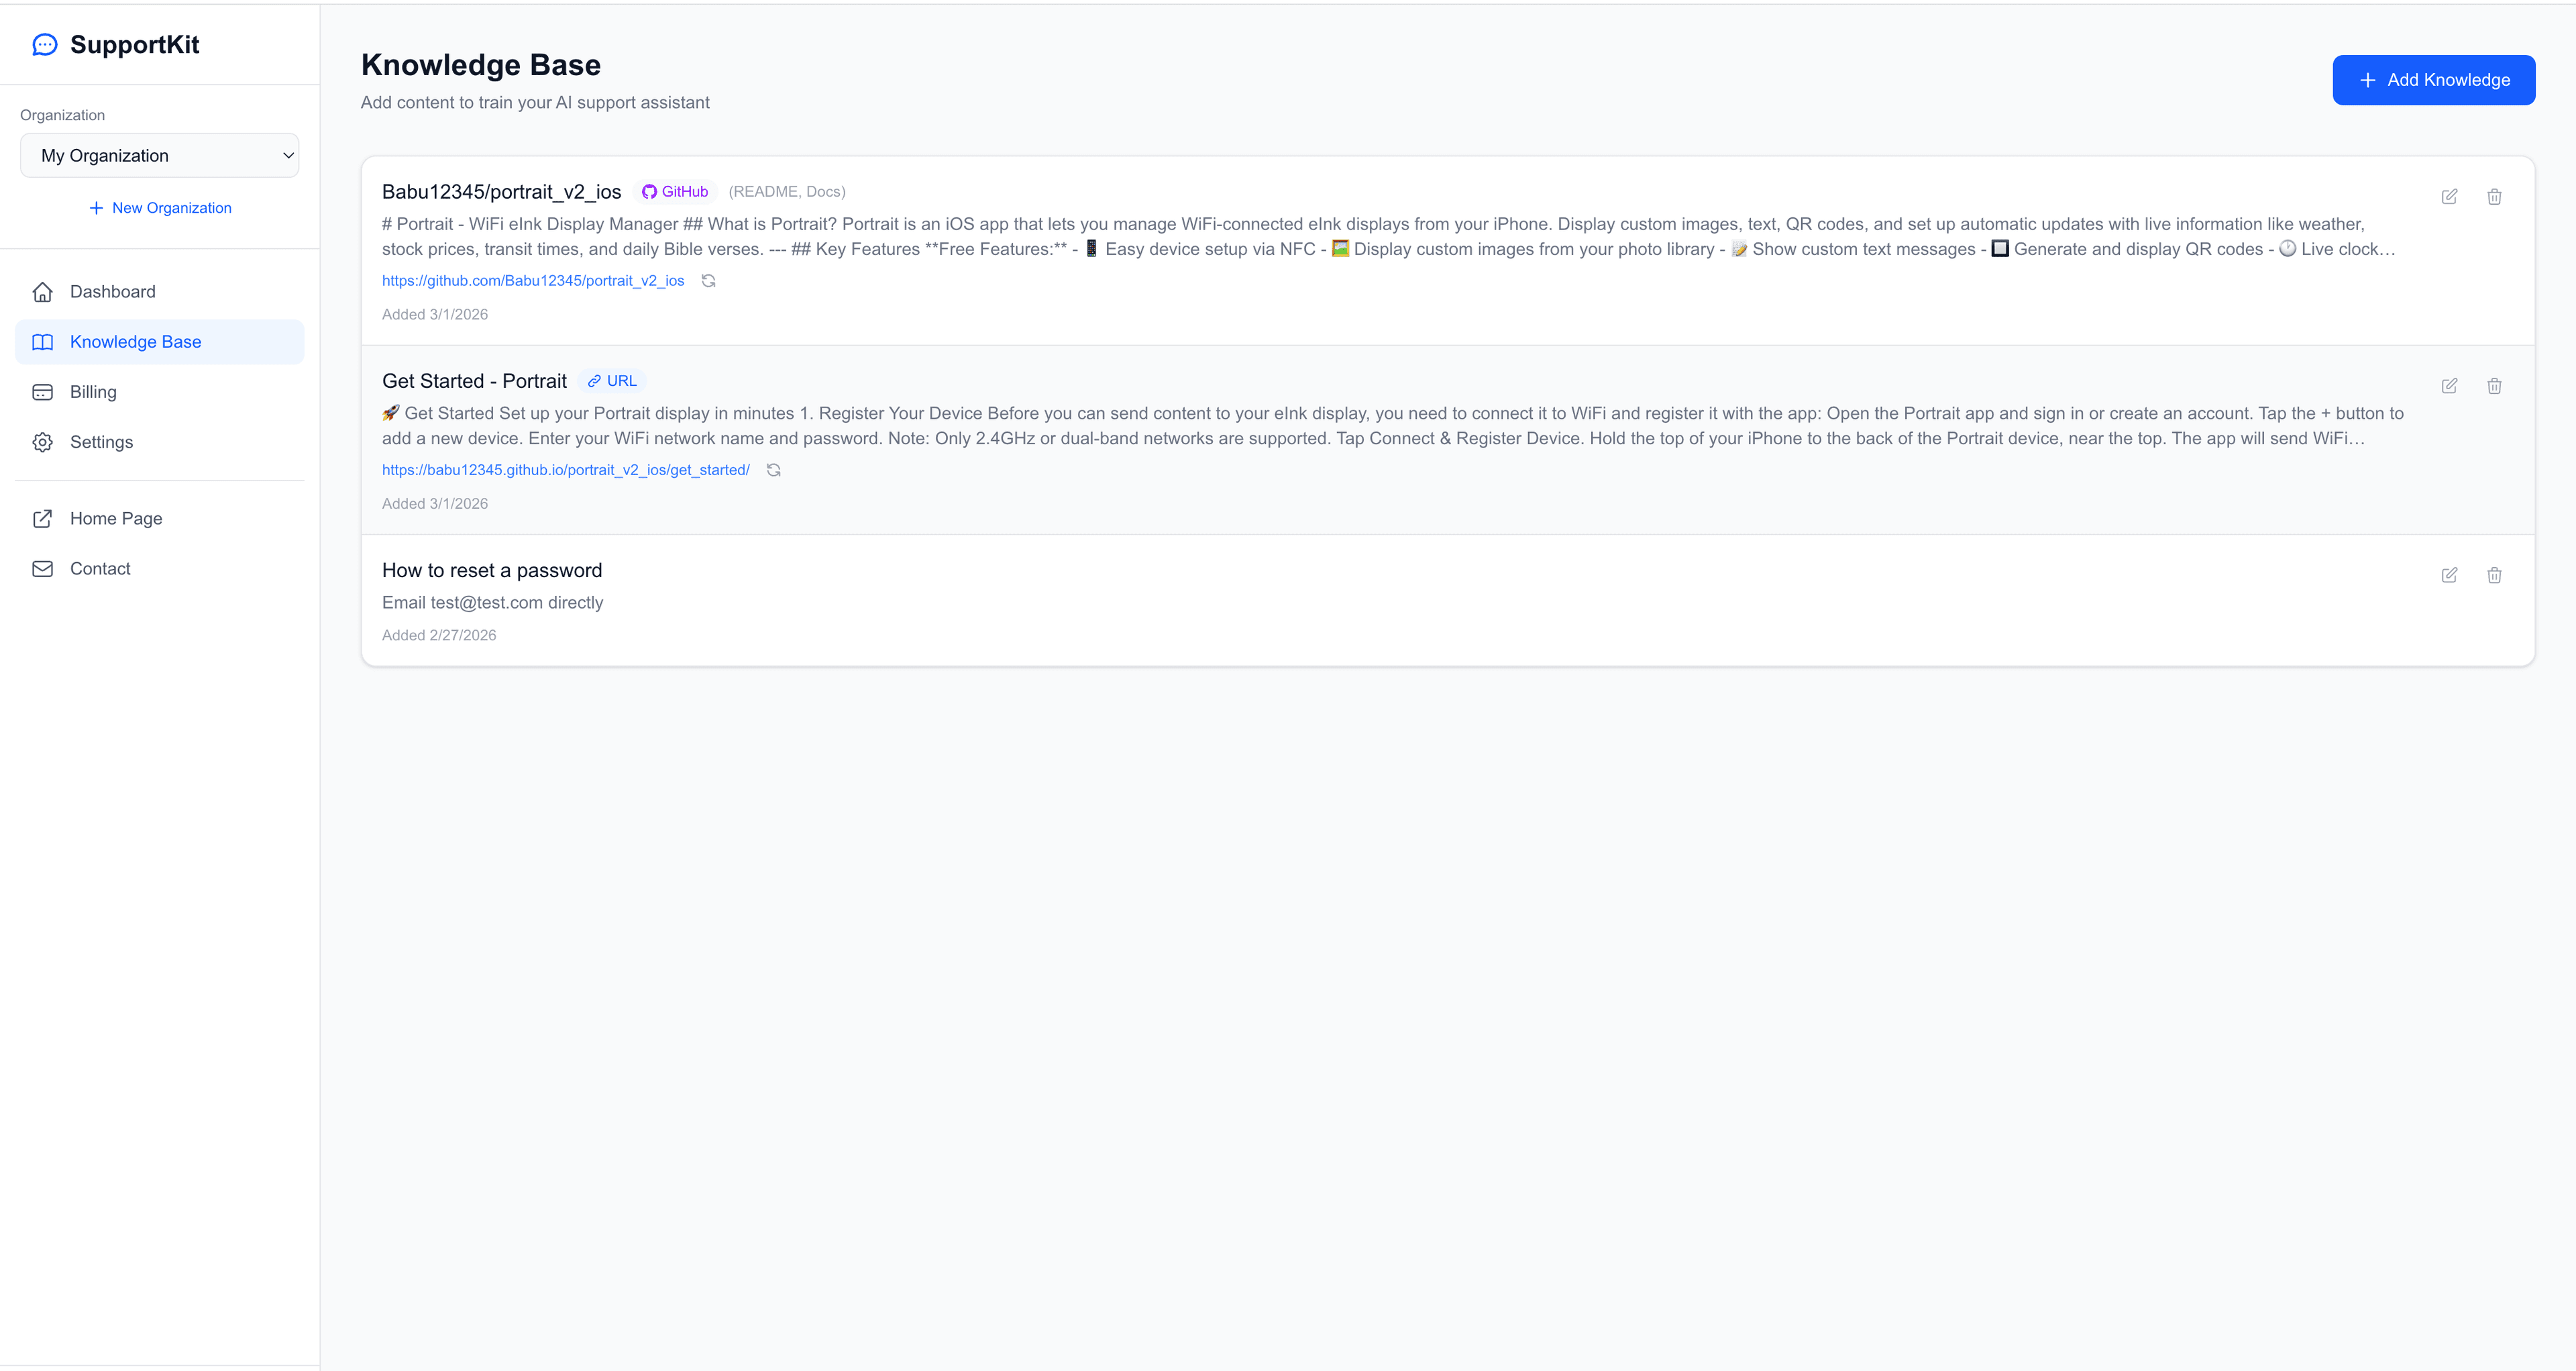The height and width of the screenshot is (1371, 2576).
Task: Delete the Get Started - Portrait entry
Action: click(2494, 385)
